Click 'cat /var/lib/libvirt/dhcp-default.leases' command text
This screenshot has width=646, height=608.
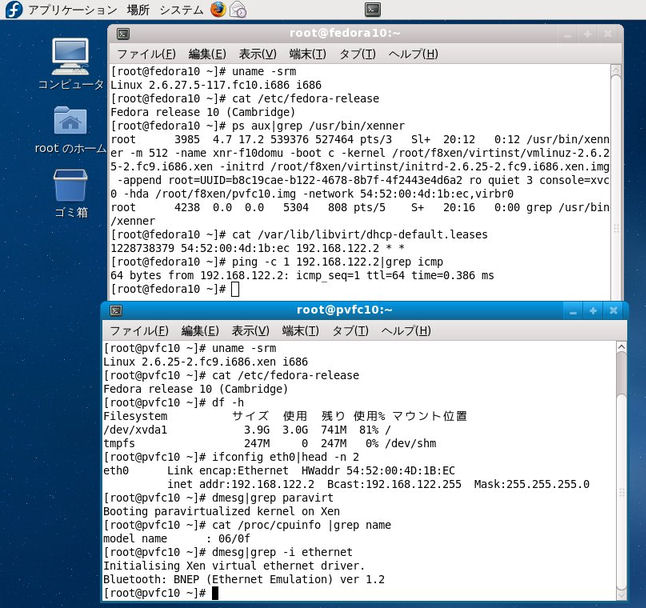pos(360,234)
